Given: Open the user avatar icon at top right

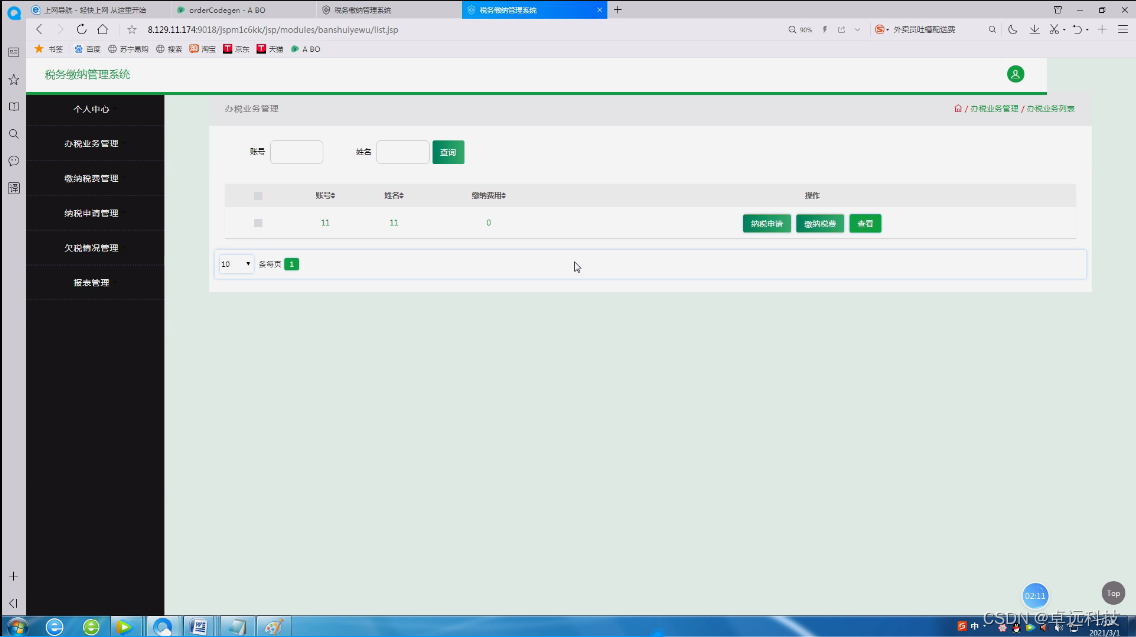Looking at the screenshot, I should (1015, 74).
